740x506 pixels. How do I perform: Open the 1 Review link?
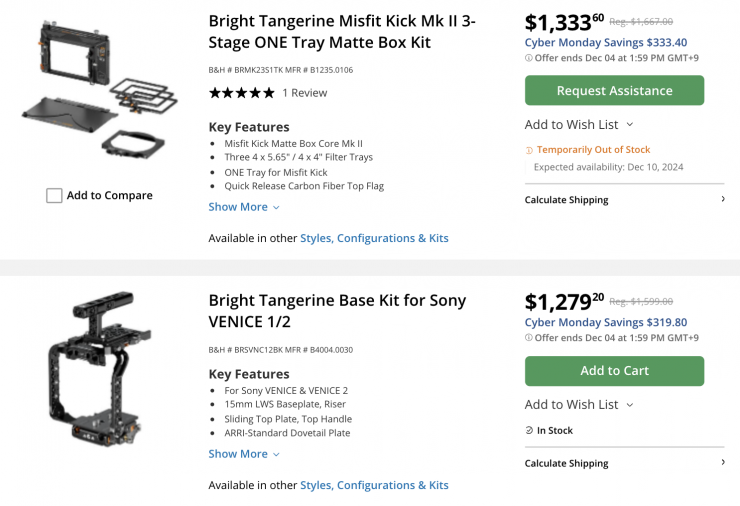pyautogui.click(x=304, y=93)
